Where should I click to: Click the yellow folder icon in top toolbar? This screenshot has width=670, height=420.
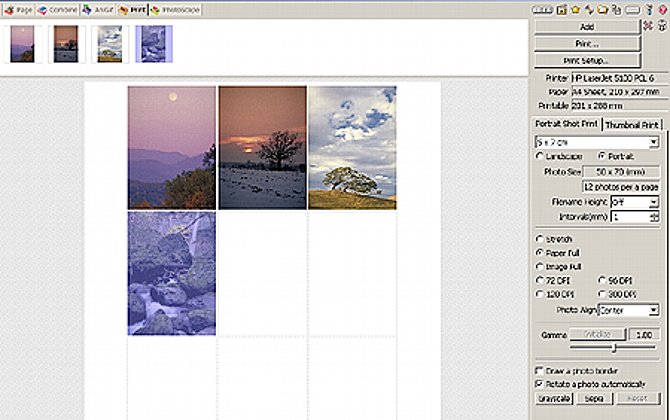[602, 9]
